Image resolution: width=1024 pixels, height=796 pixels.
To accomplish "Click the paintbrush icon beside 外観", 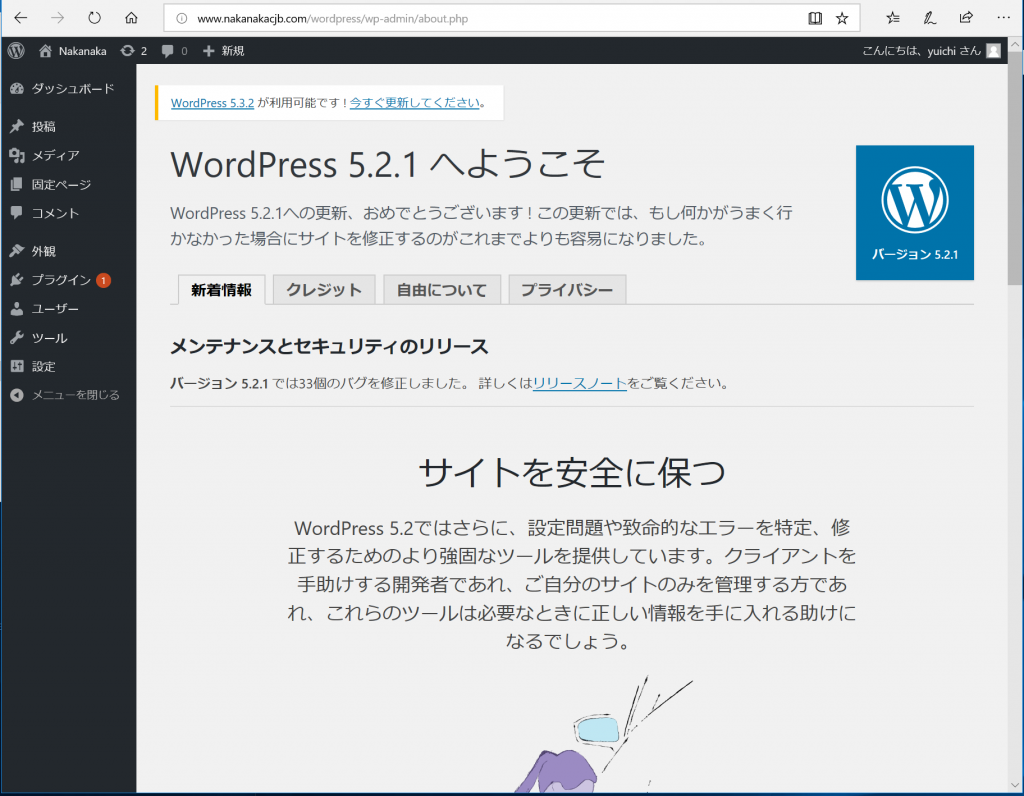I will point(17,251).
